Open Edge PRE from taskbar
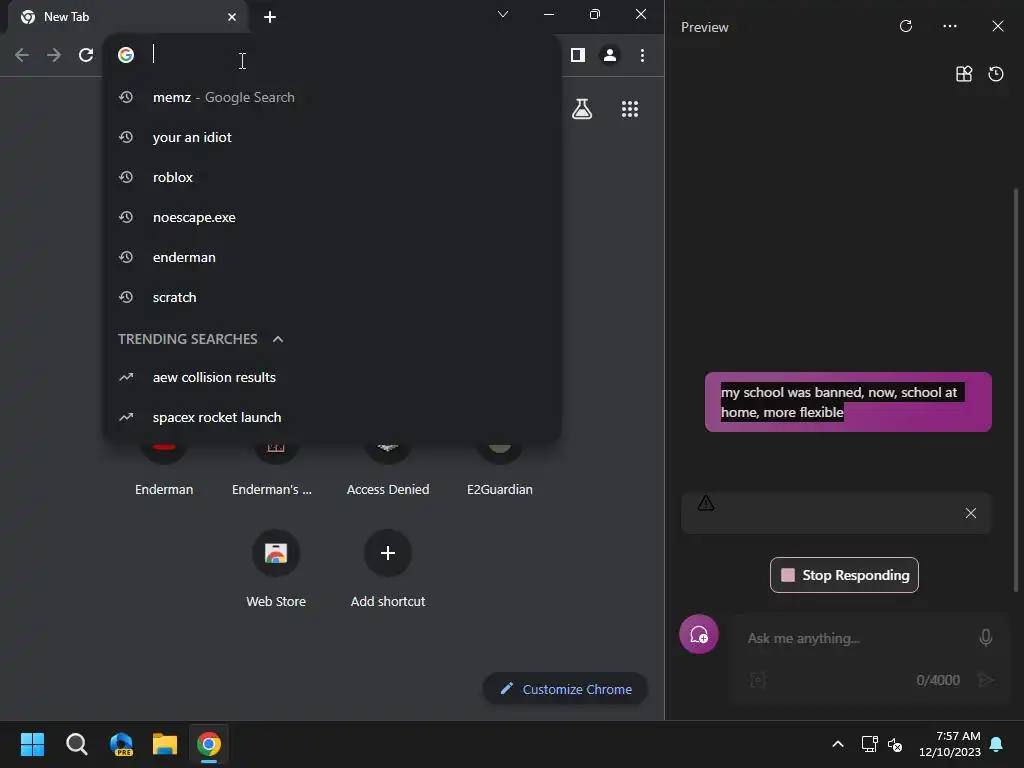Image resolution: width=1024 pixels, height=768 pixels. tap(121, 744)
